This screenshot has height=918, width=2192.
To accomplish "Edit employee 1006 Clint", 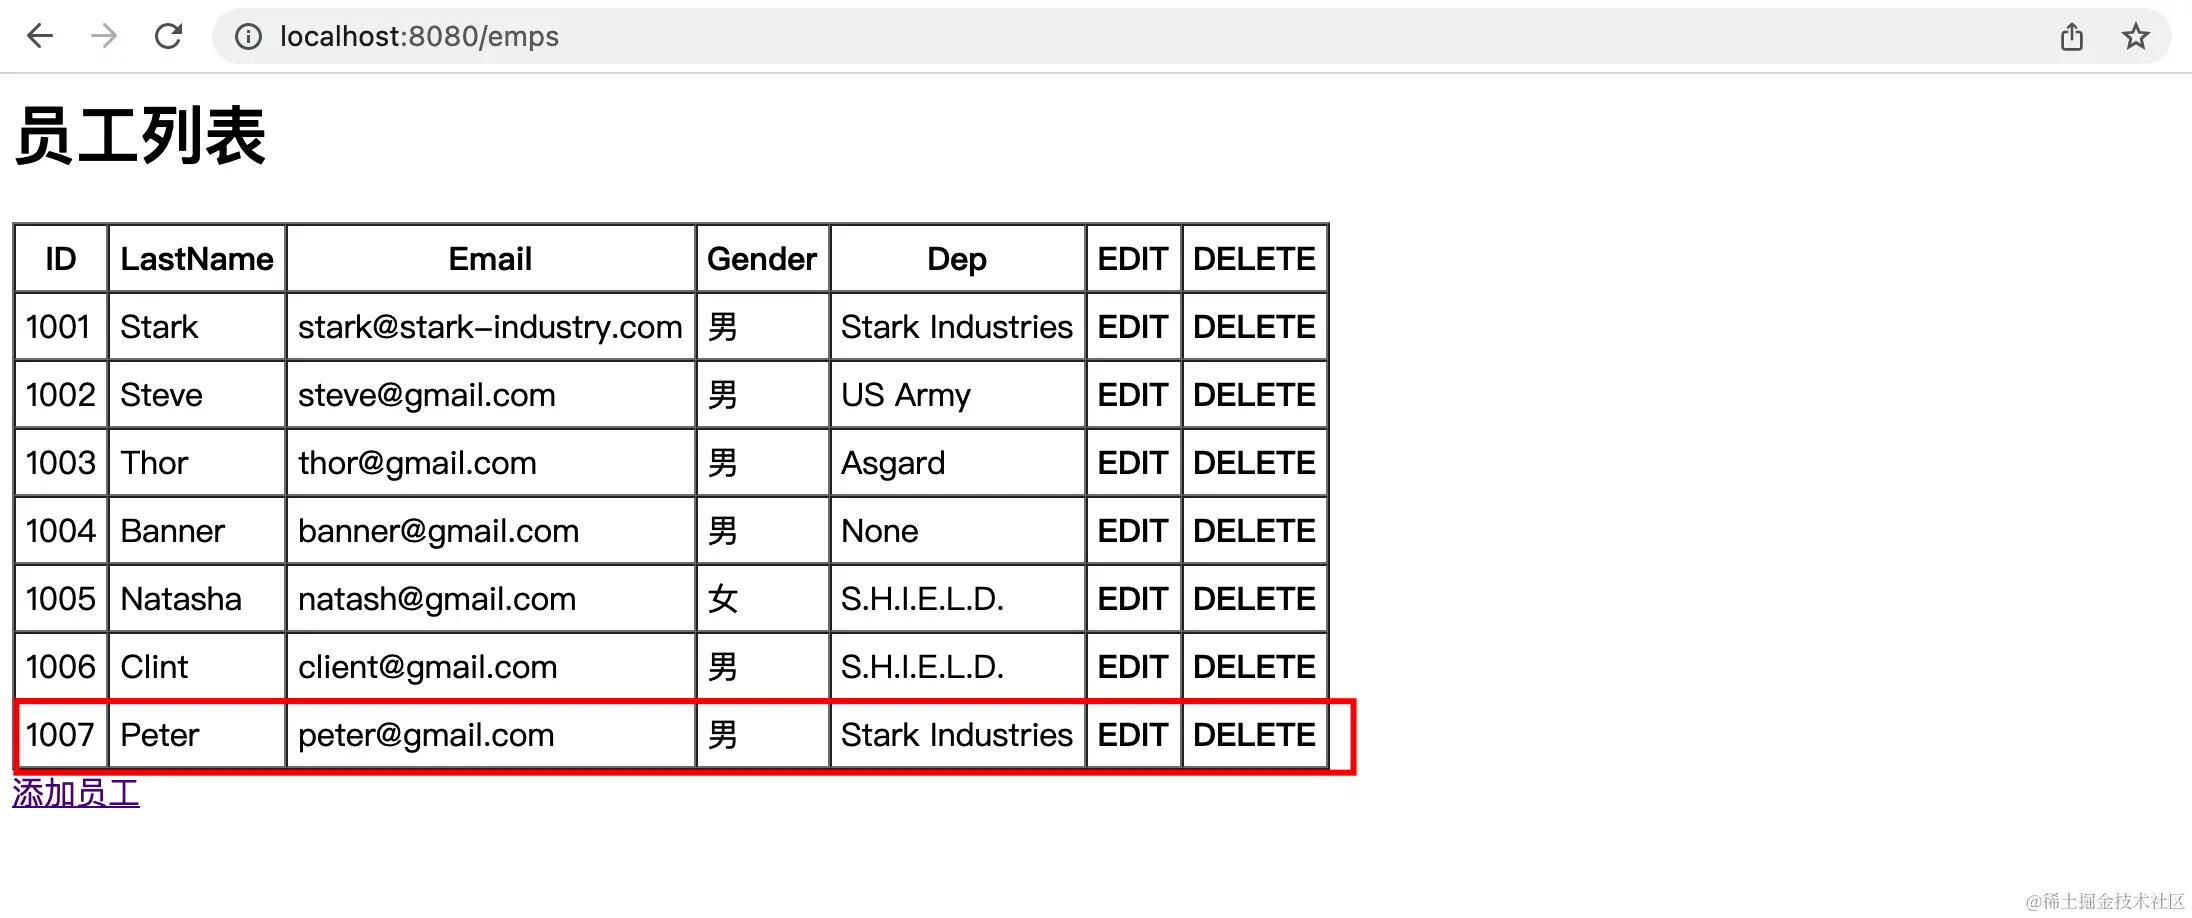I will click(x=1132, y=667).
